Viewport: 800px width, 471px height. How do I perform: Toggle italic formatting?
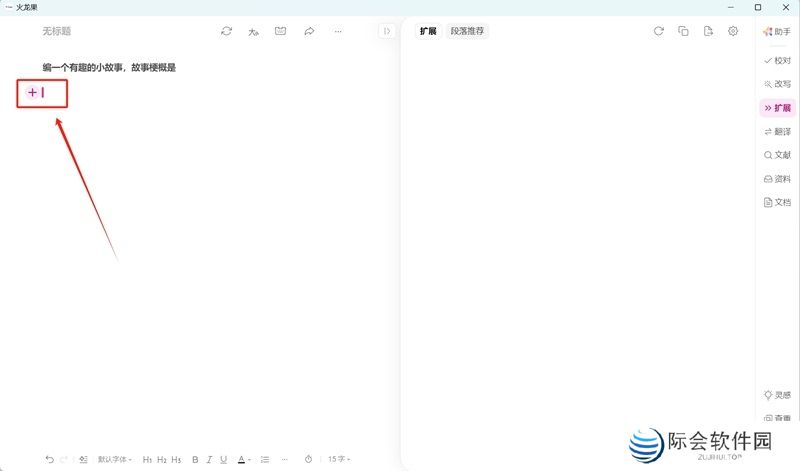coord(209,459)
